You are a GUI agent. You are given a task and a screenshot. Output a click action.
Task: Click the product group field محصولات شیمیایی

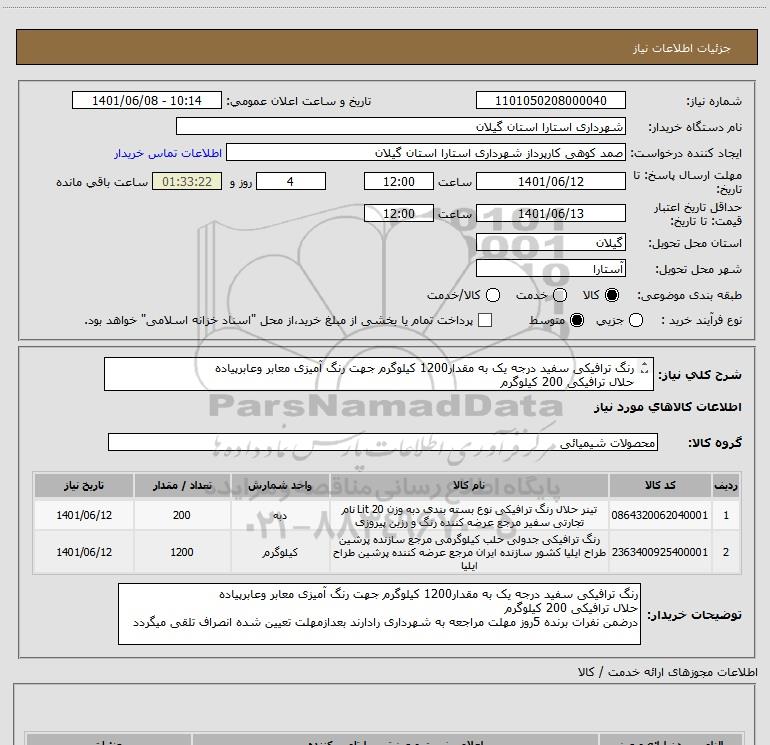[383, 442]
